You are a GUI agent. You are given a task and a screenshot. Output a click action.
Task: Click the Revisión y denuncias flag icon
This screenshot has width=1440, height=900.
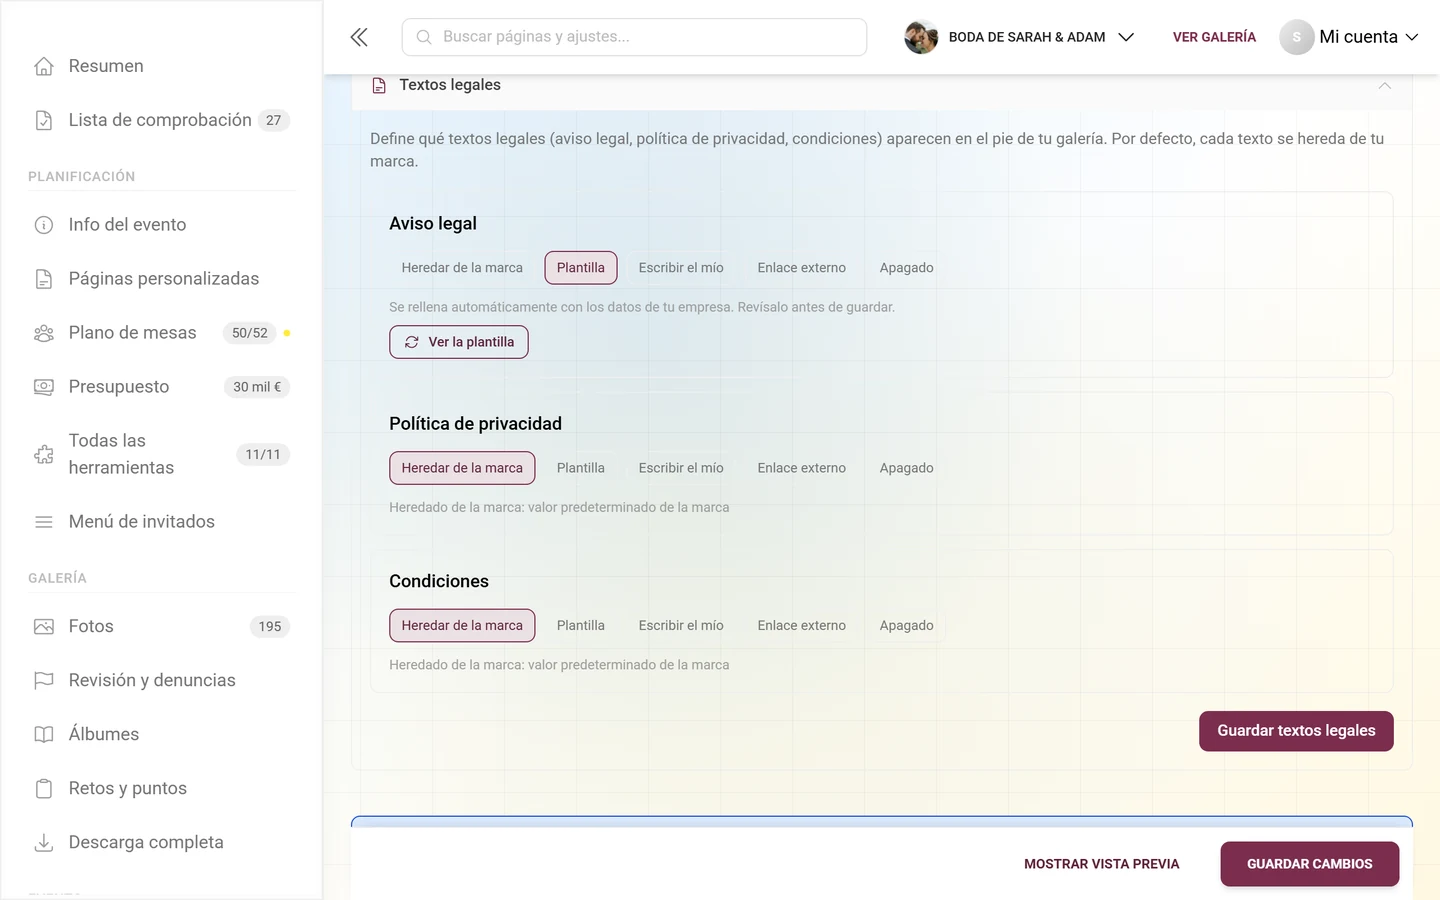point(44,681)
